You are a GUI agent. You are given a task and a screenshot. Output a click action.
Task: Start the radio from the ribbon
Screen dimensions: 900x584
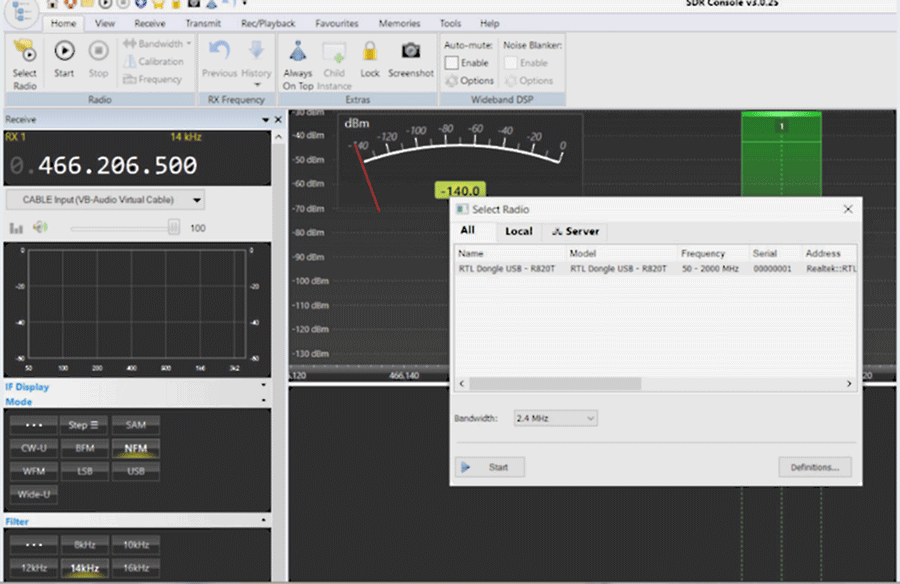tap(64, 59)
